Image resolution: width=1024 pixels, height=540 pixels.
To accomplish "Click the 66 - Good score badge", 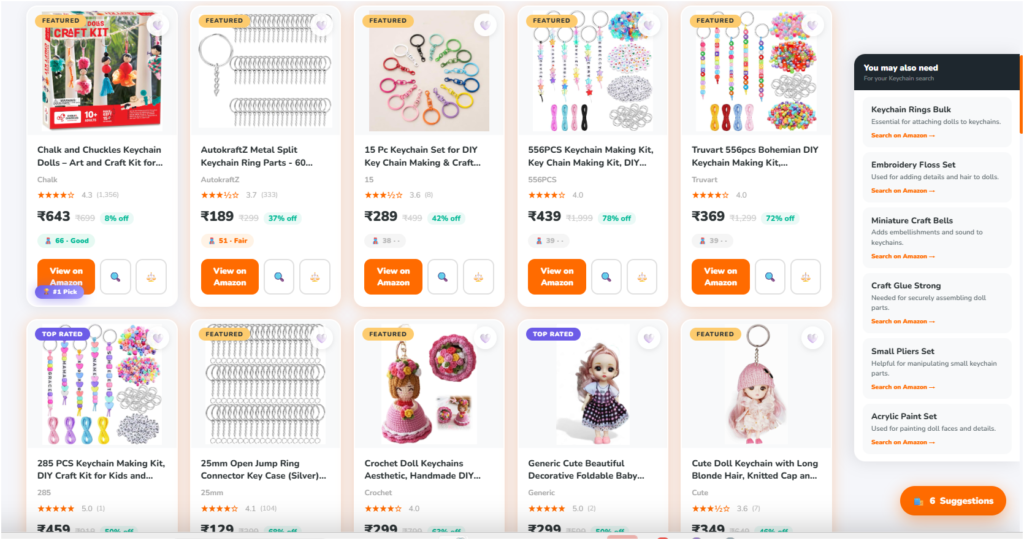I will [67, 240].
